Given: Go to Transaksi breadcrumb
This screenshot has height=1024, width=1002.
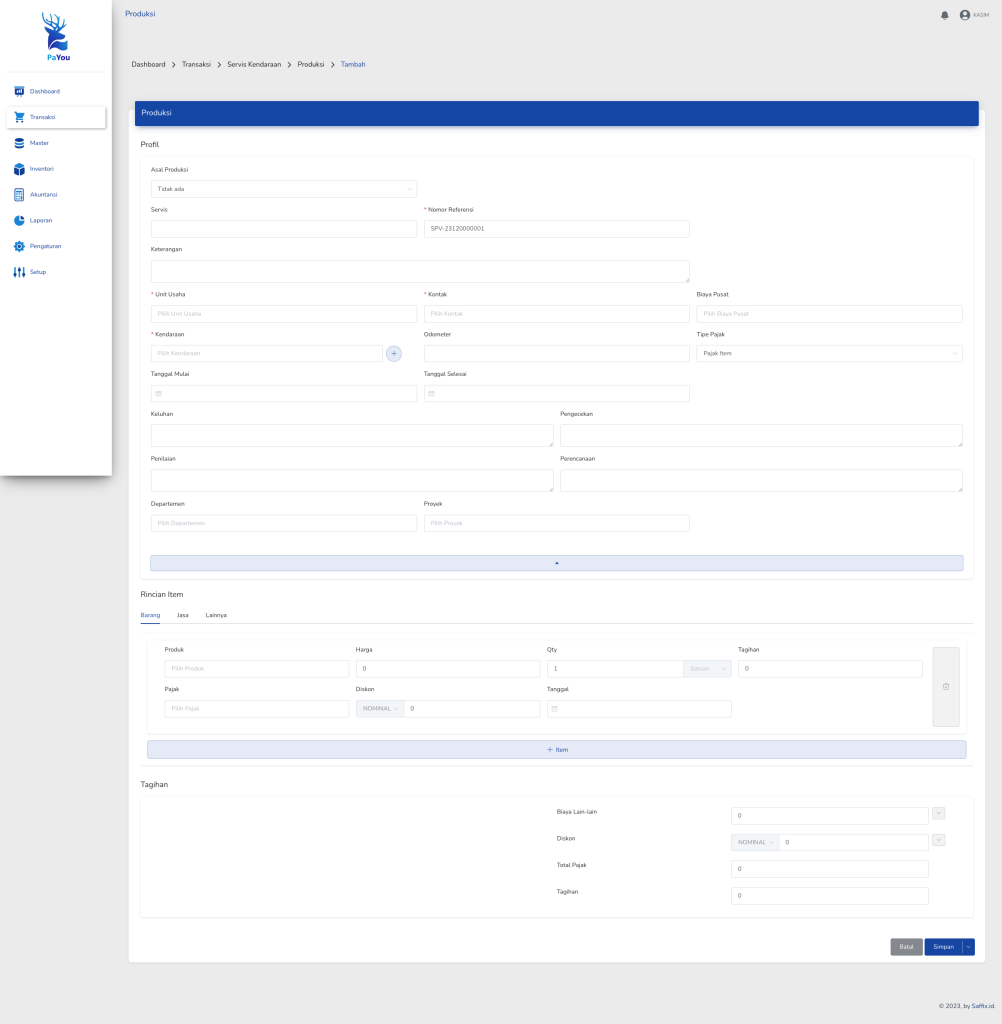Looking at the screenshot, I should point(196,65).
